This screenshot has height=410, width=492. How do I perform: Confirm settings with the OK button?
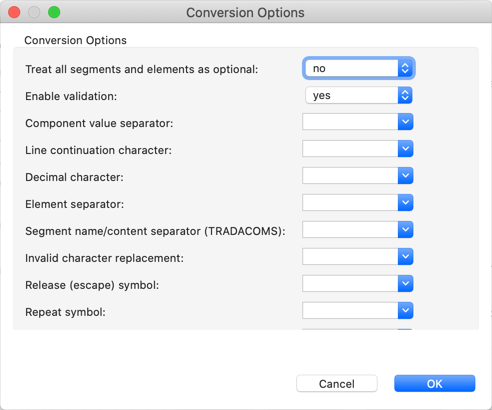point(435,384)
